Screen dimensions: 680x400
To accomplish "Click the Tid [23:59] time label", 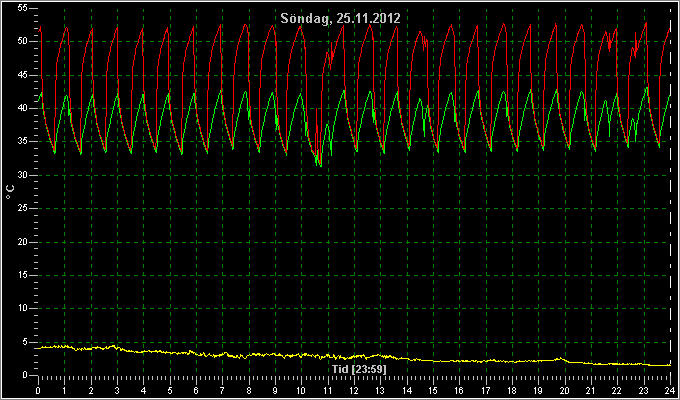I will [x=359, y=369].
